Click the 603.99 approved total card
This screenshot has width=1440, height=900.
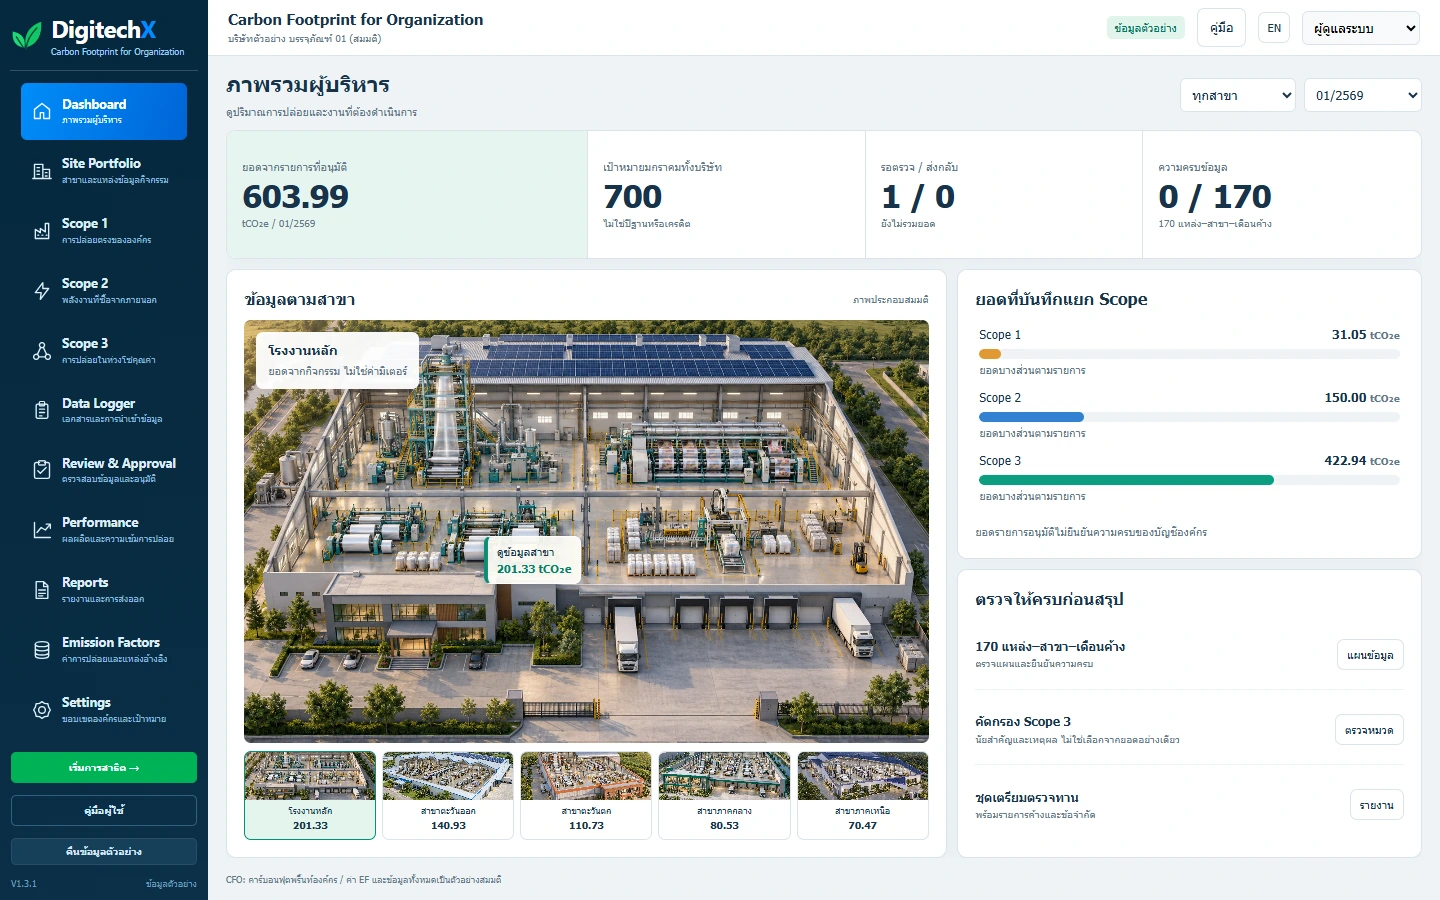407,195
